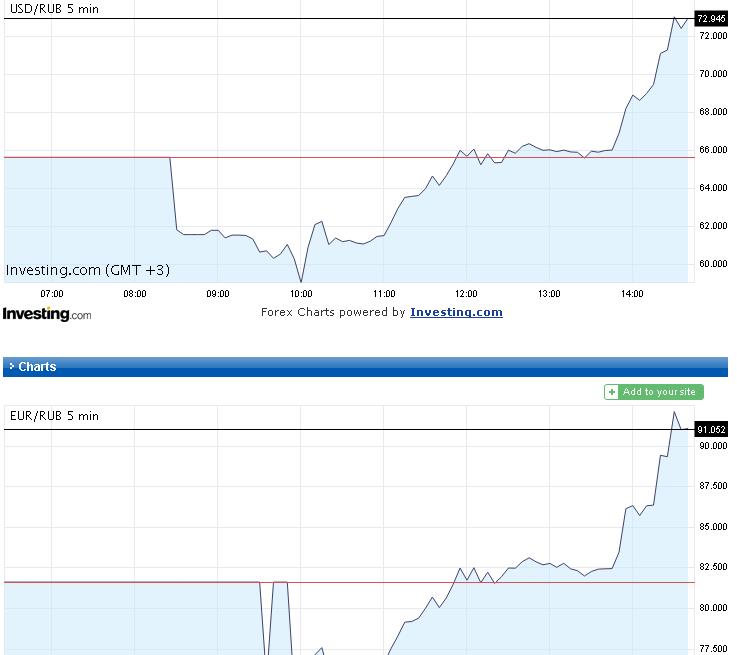Click the 85.000 price label on EUR/RUB axis

[x=712, y=527]
